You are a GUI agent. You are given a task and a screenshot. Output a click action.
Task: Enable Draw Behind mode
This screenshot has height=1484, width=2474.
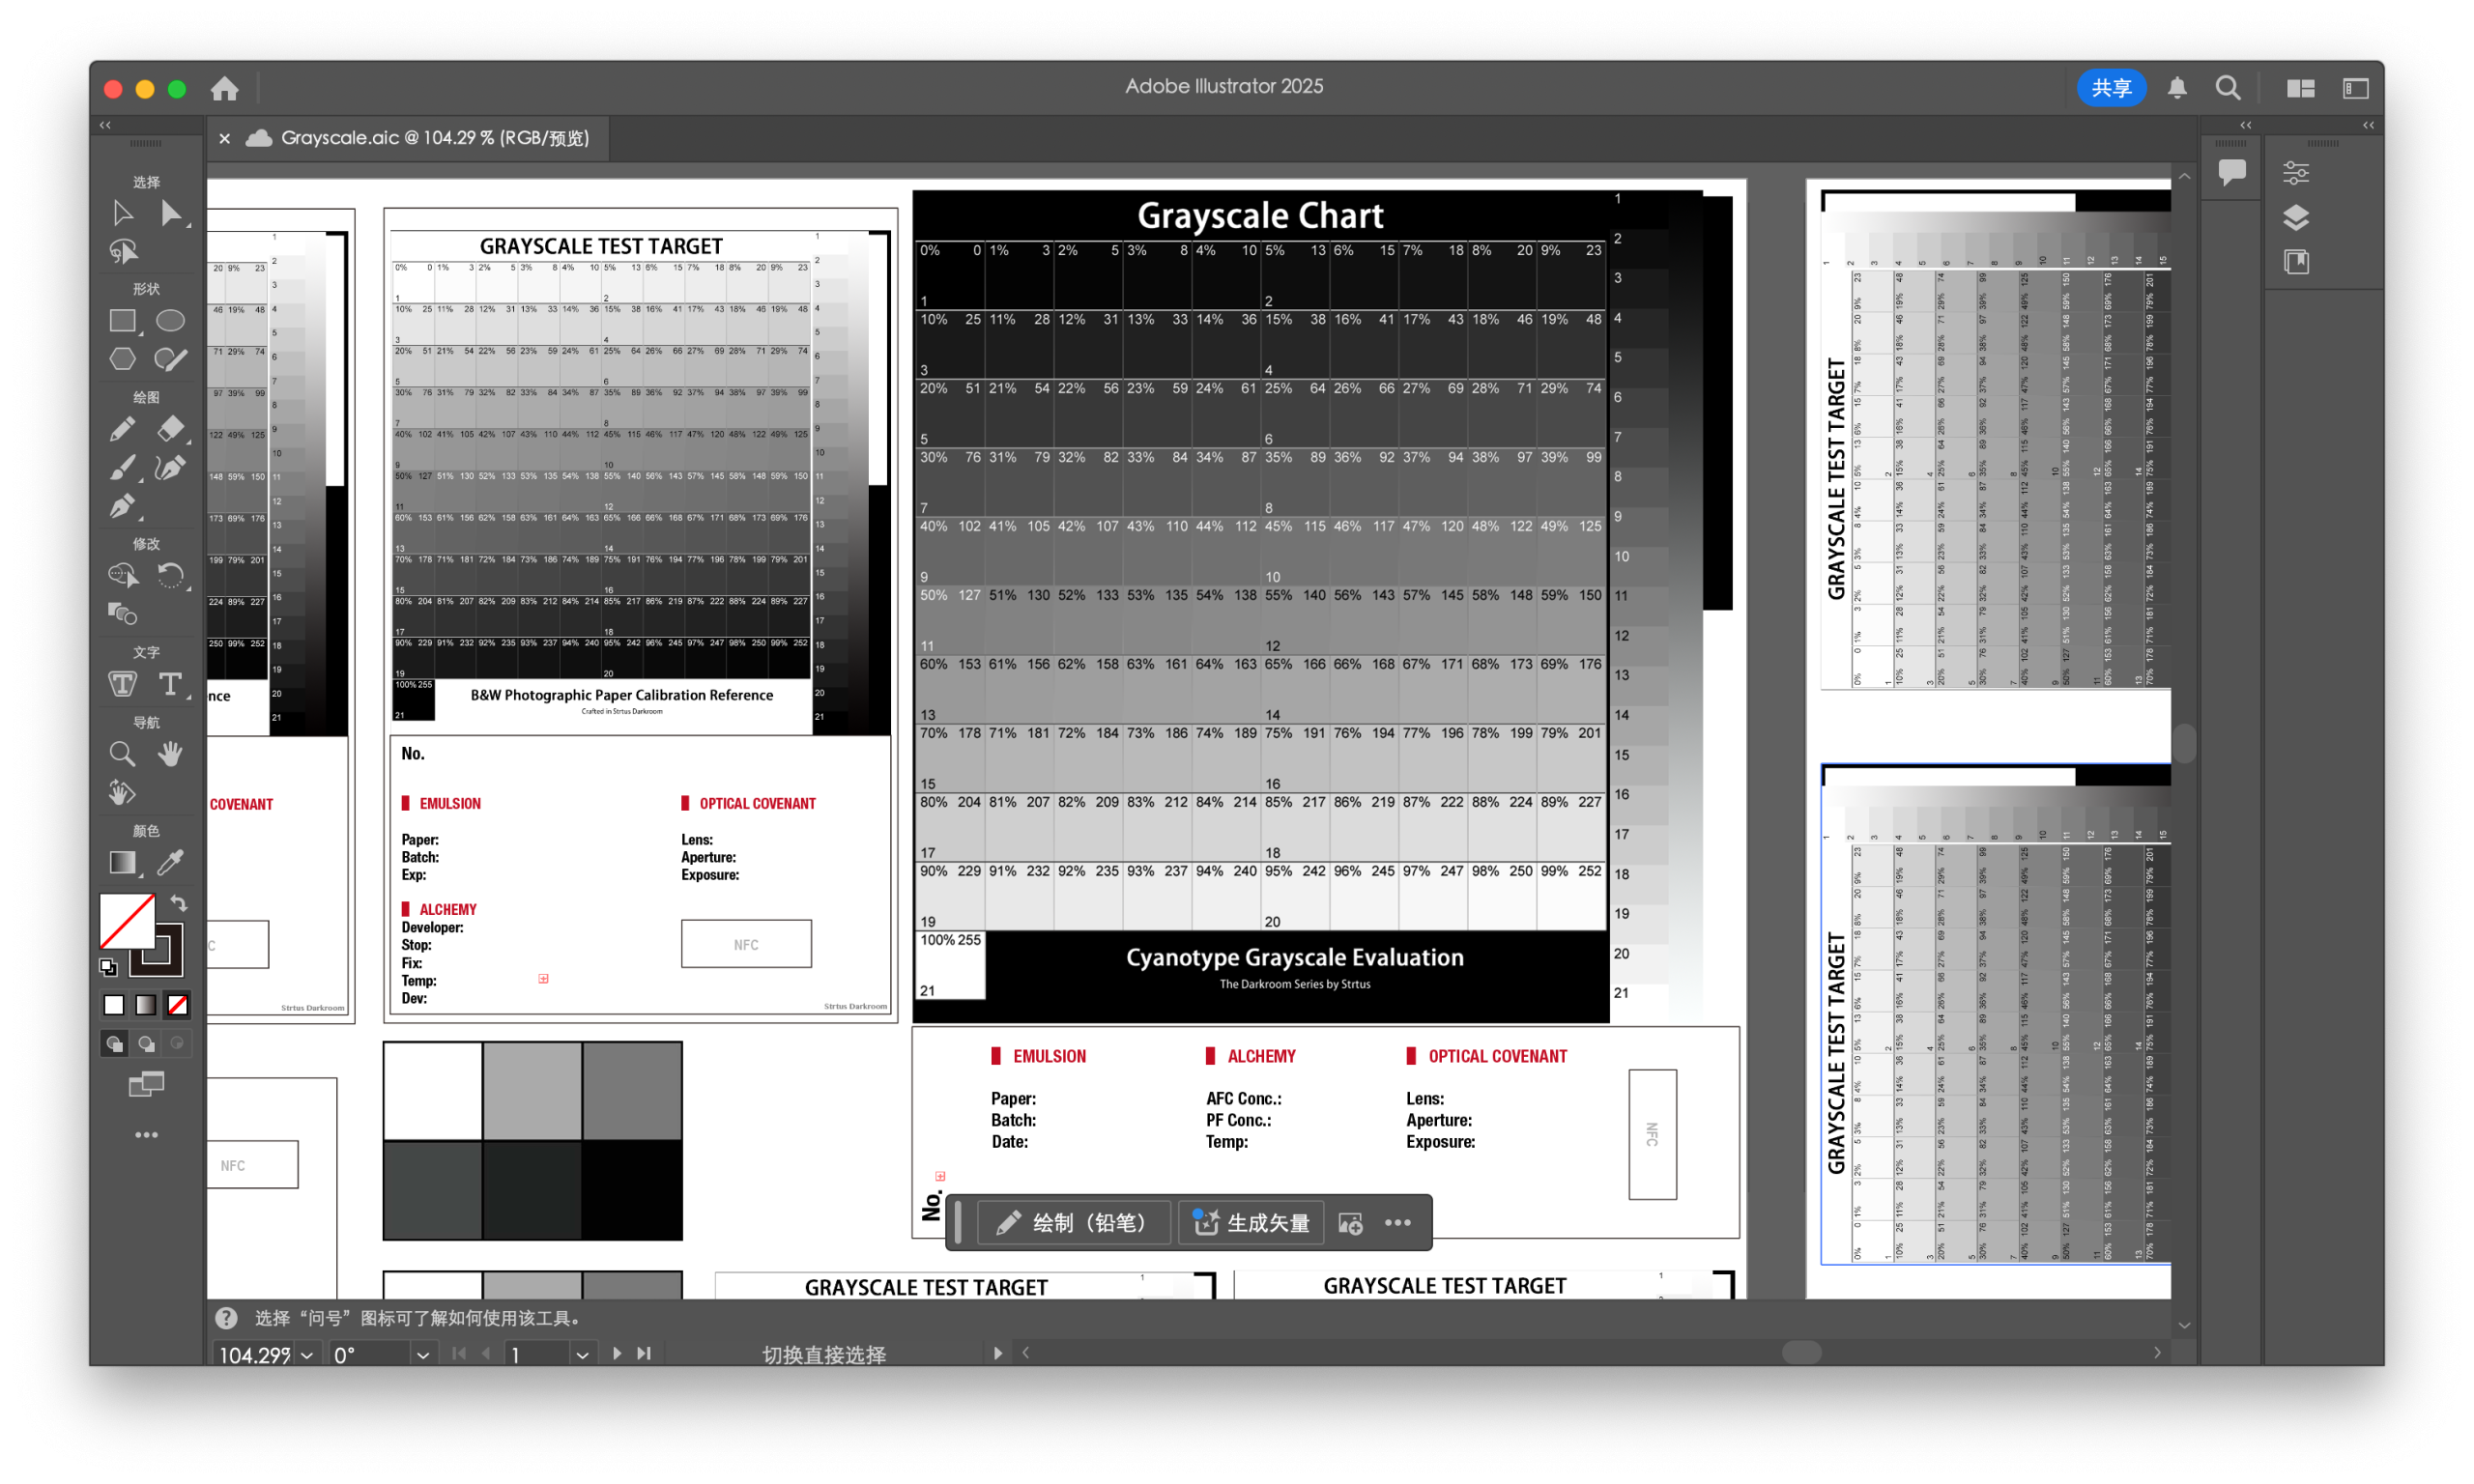[146, 1044]
